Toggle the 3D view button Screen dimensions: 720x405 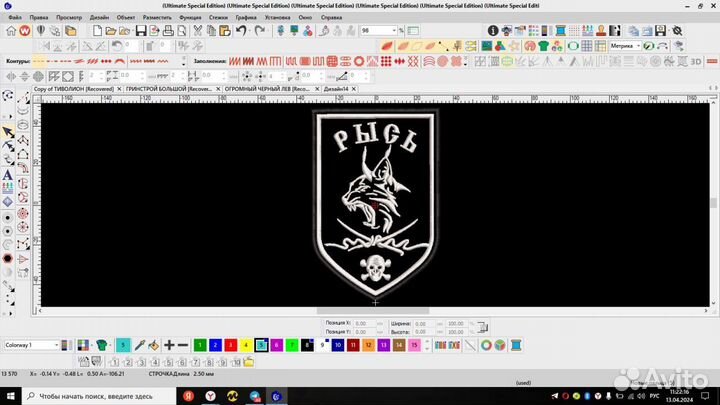pyautogui.click(x=697, y=61)
